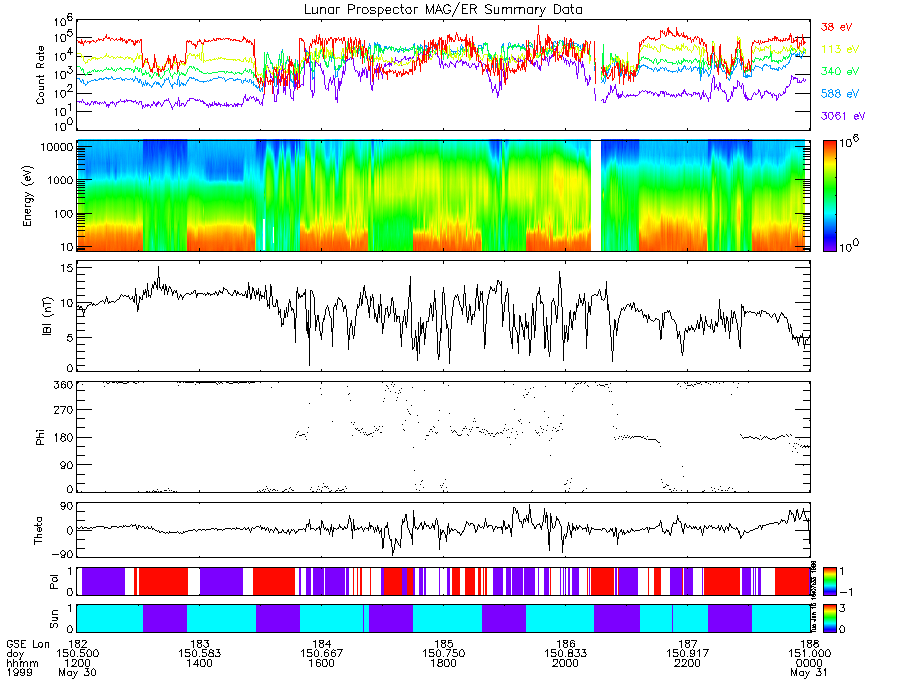Click the 'doy' row label

[x=15, y=654]
